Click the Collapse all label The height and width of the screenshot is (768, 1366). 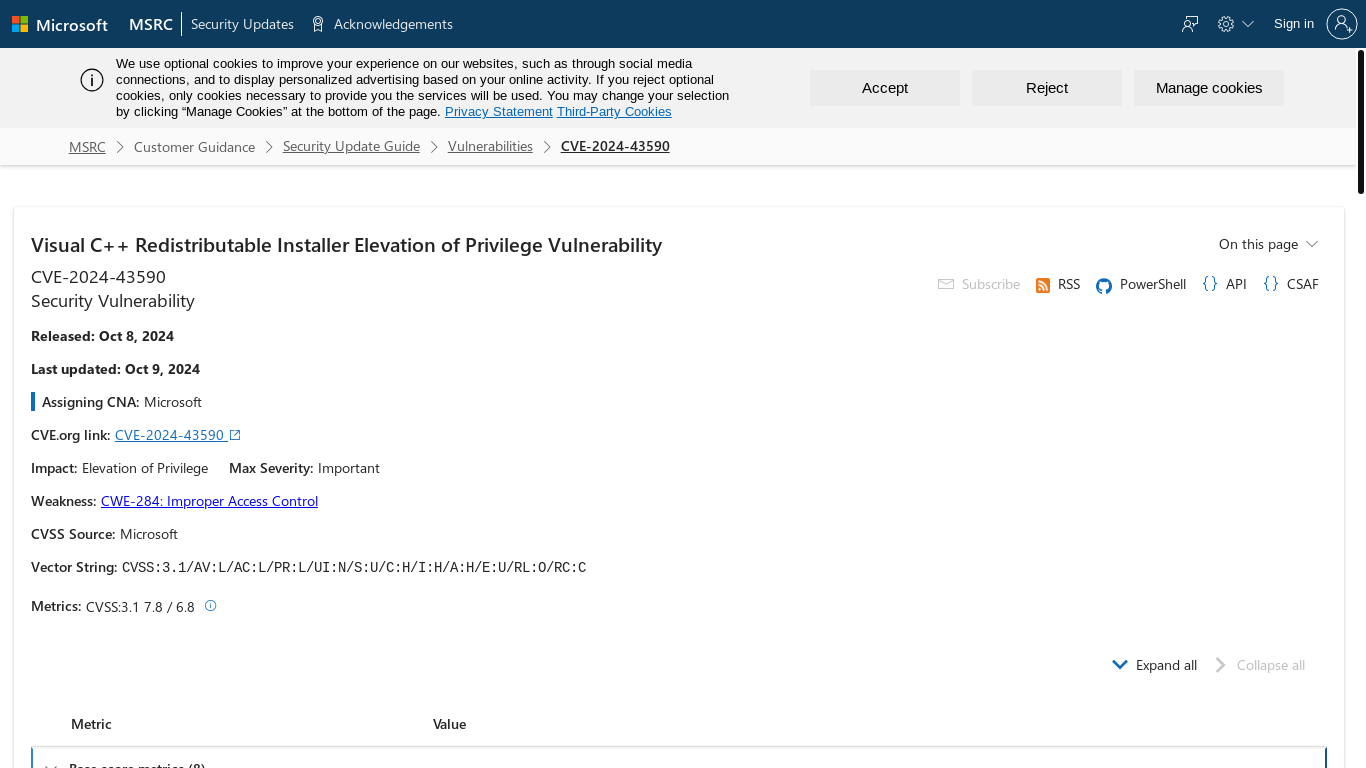1270,665
